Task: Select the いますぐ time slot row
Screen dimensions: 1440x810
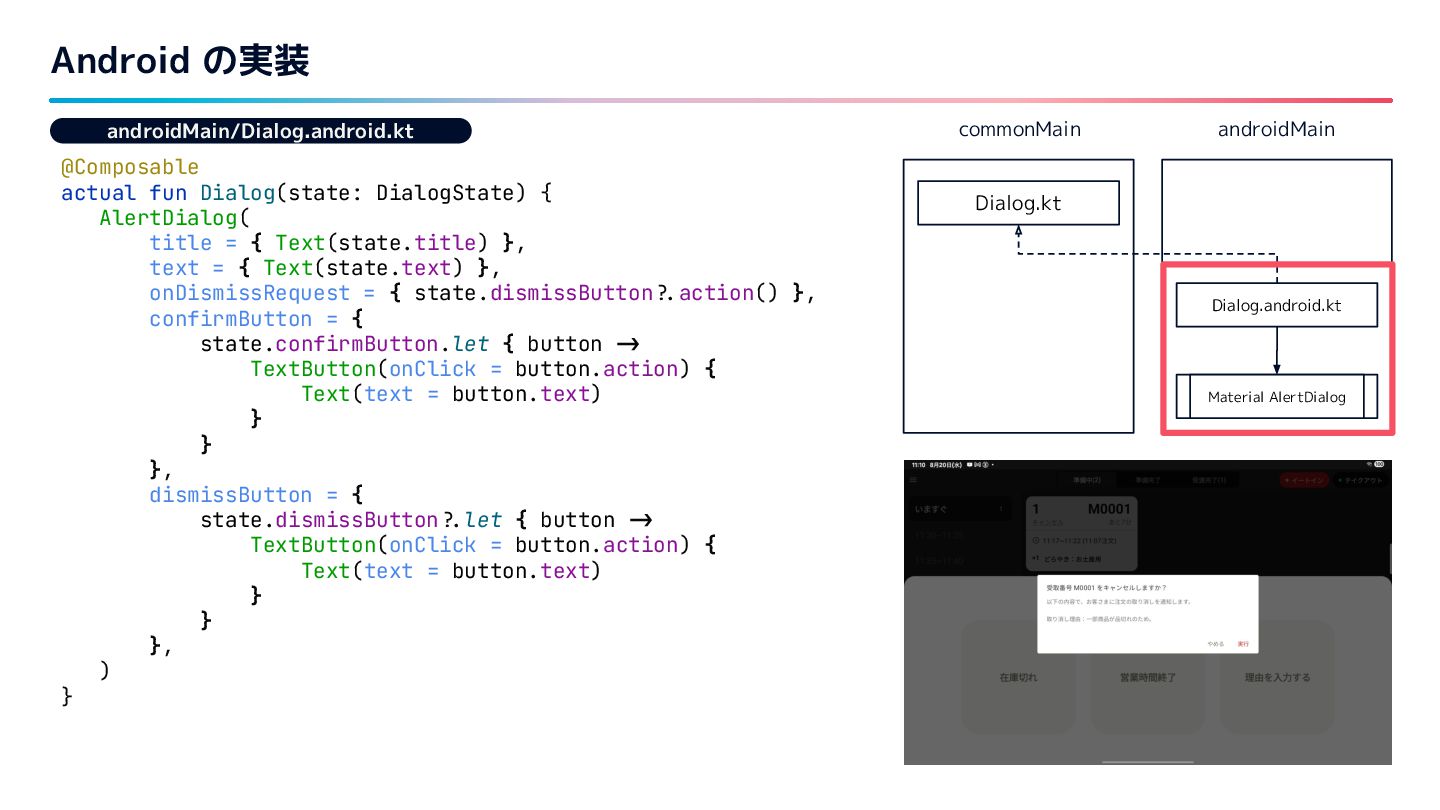Action: click(961, 509)
